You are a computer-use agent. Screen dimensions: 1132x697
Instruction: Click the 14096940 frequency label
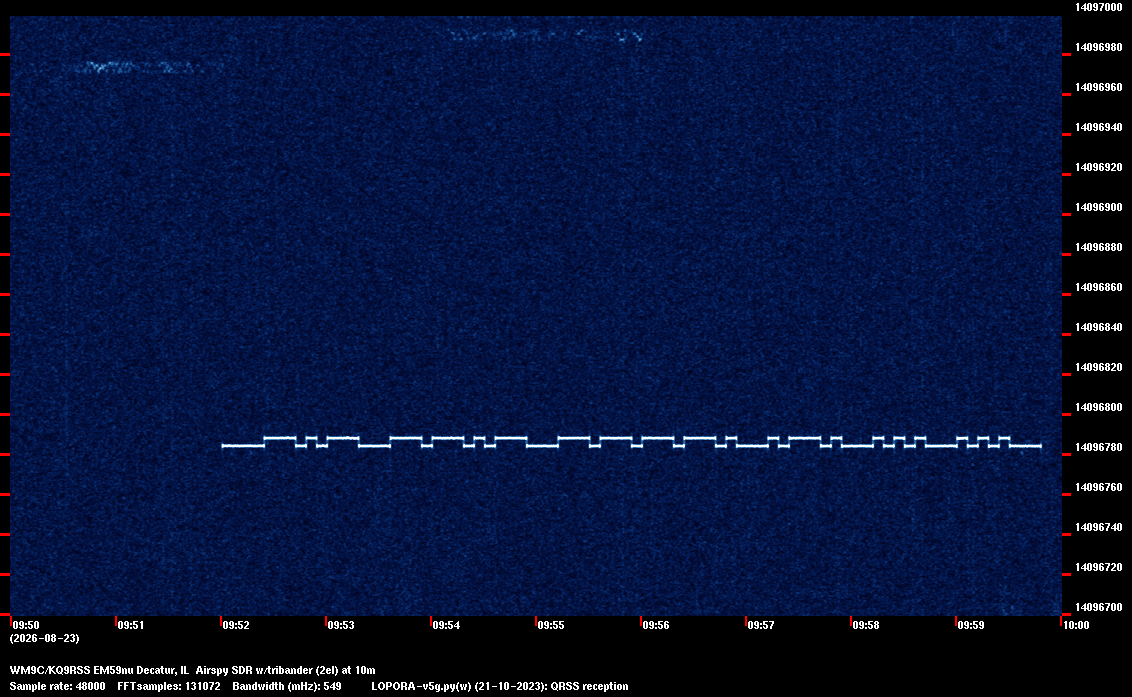tap(1098, 127)
